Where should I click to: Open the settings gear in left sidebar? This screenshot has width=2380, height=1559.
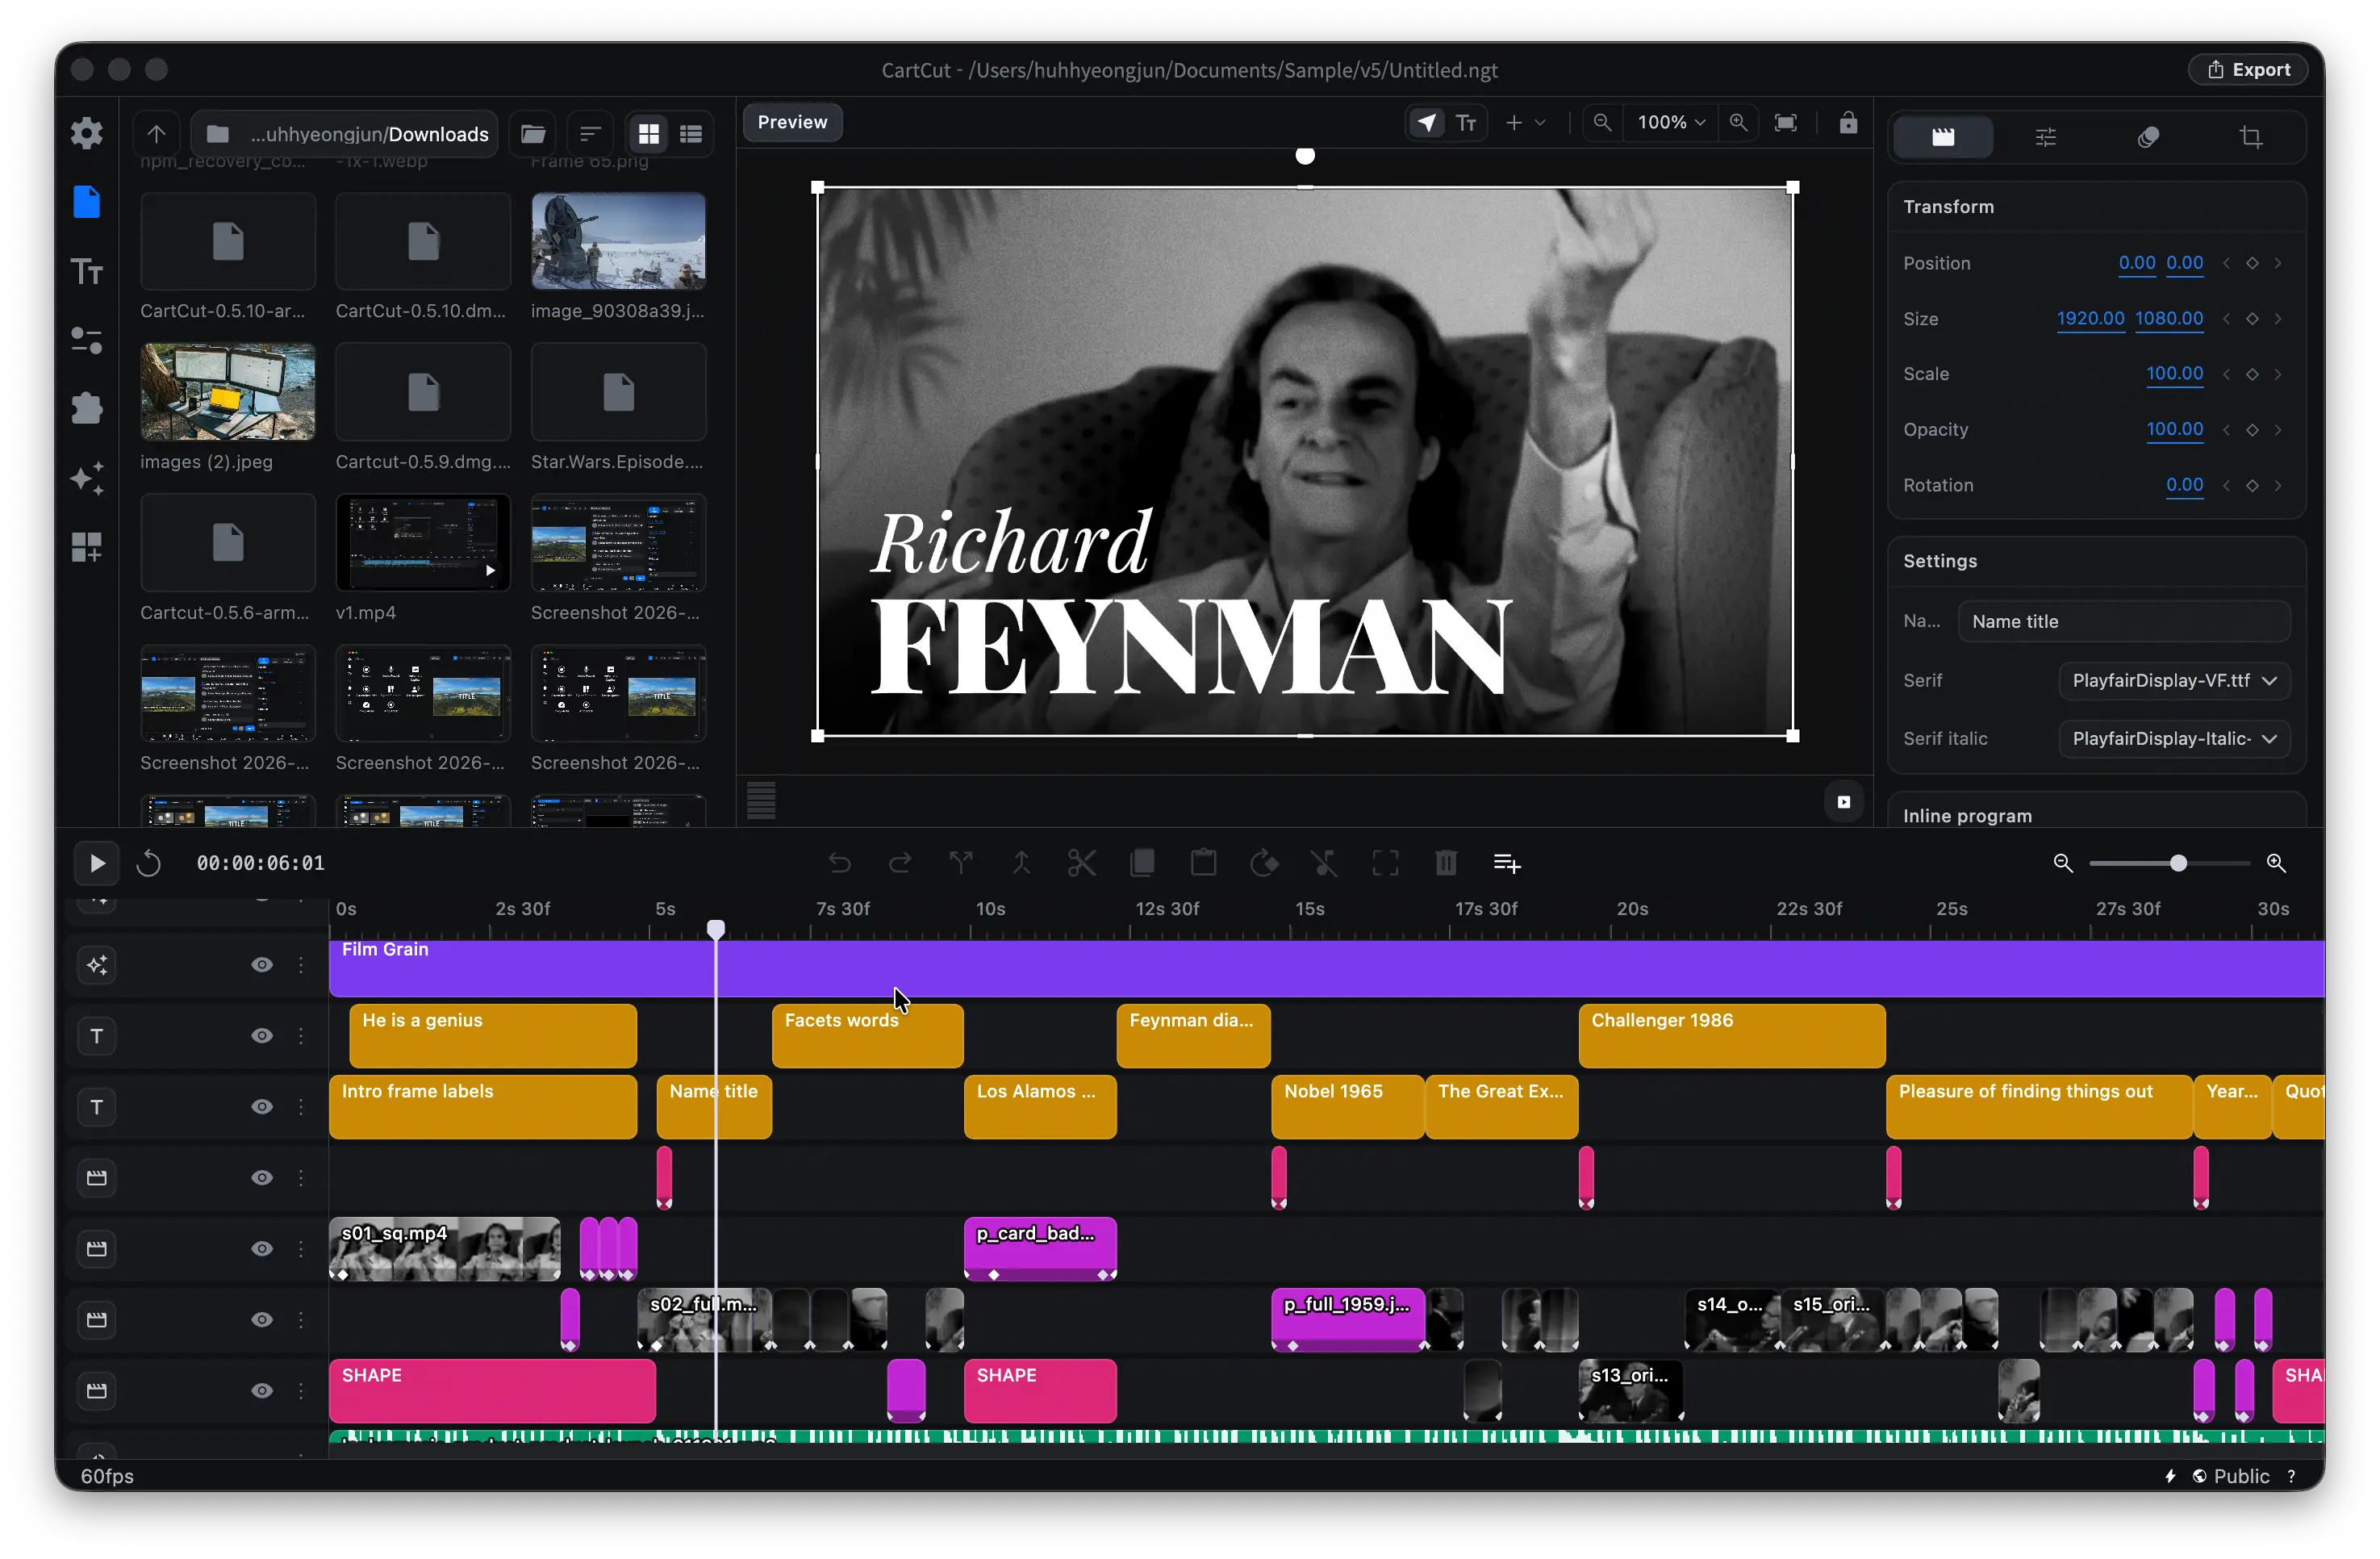tap(87, 133)
